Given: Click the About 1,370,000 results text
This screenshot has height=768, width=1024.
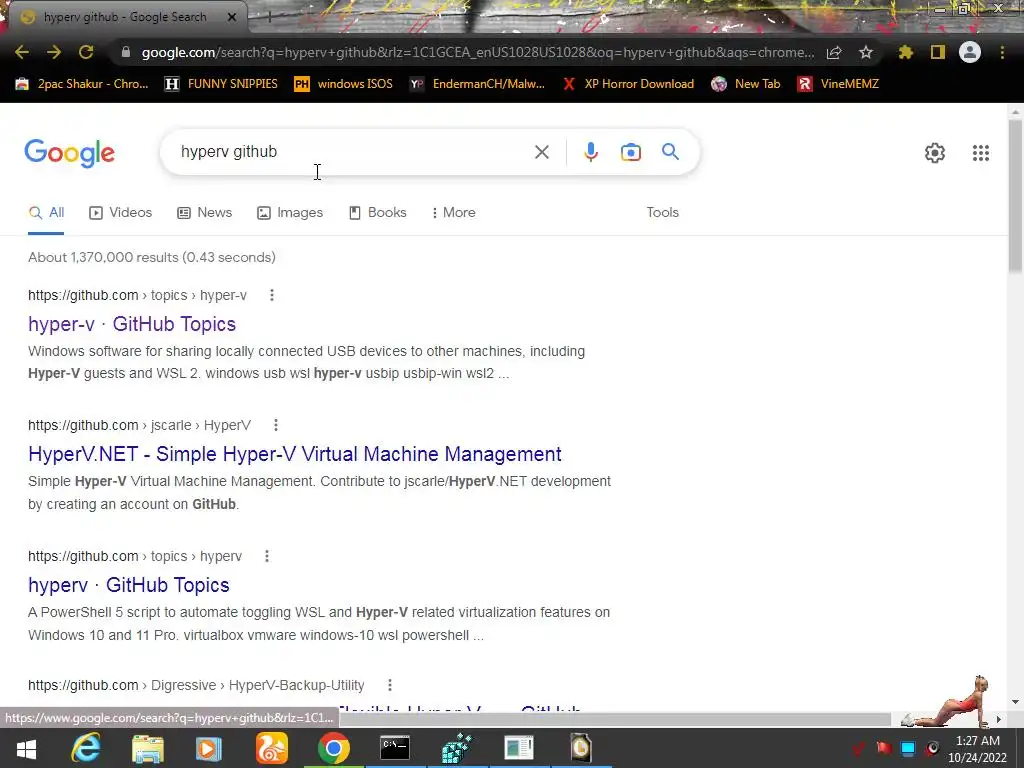Looking at the screenshot, I should (x=152, y=257).
